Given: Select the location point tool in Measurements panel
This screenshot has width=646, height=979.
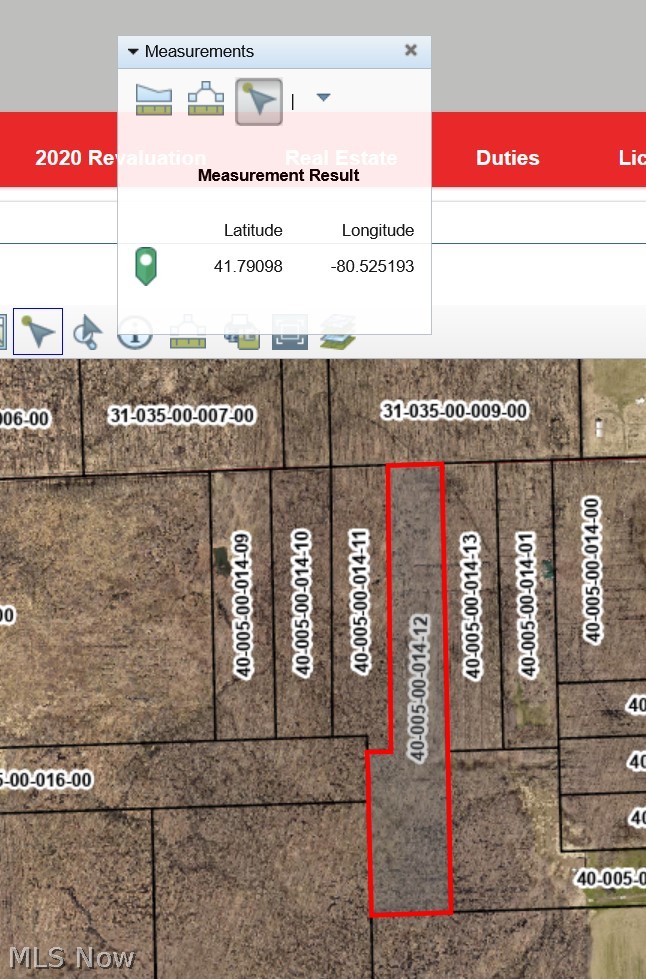Looking at the screenshot, I should coord(258,101).
